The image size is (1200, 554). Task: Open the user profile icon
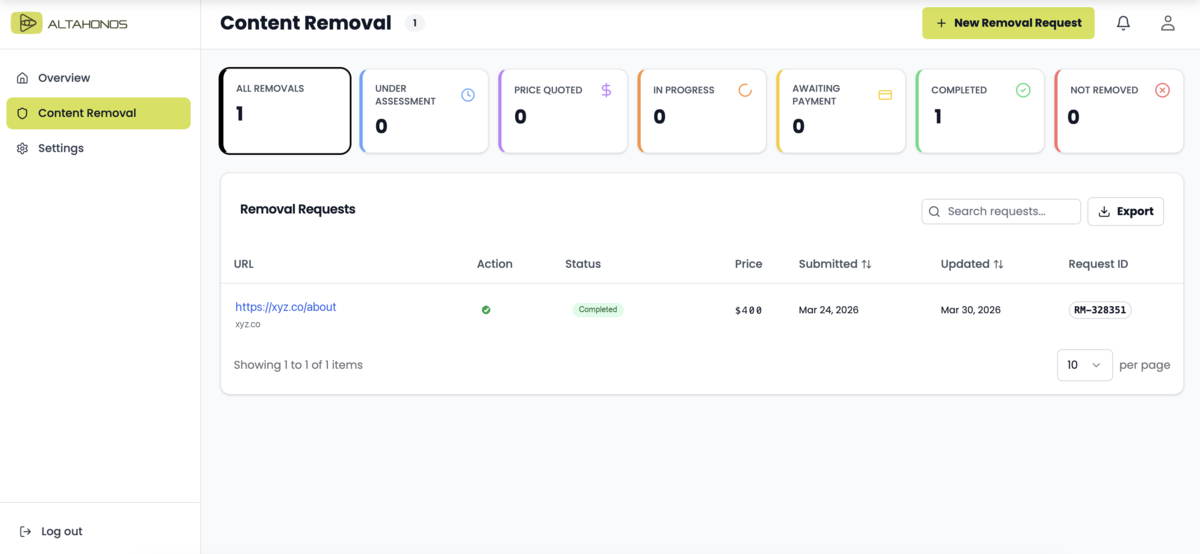pos(1167,23)
